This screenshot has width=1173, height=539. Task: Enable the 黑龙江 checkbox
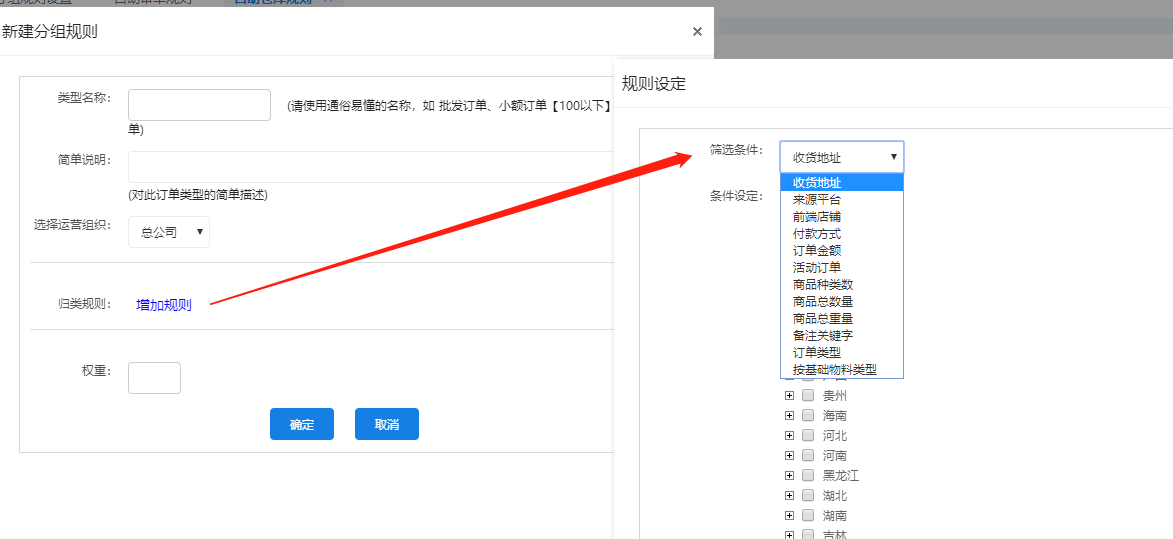tap(808, 475)
